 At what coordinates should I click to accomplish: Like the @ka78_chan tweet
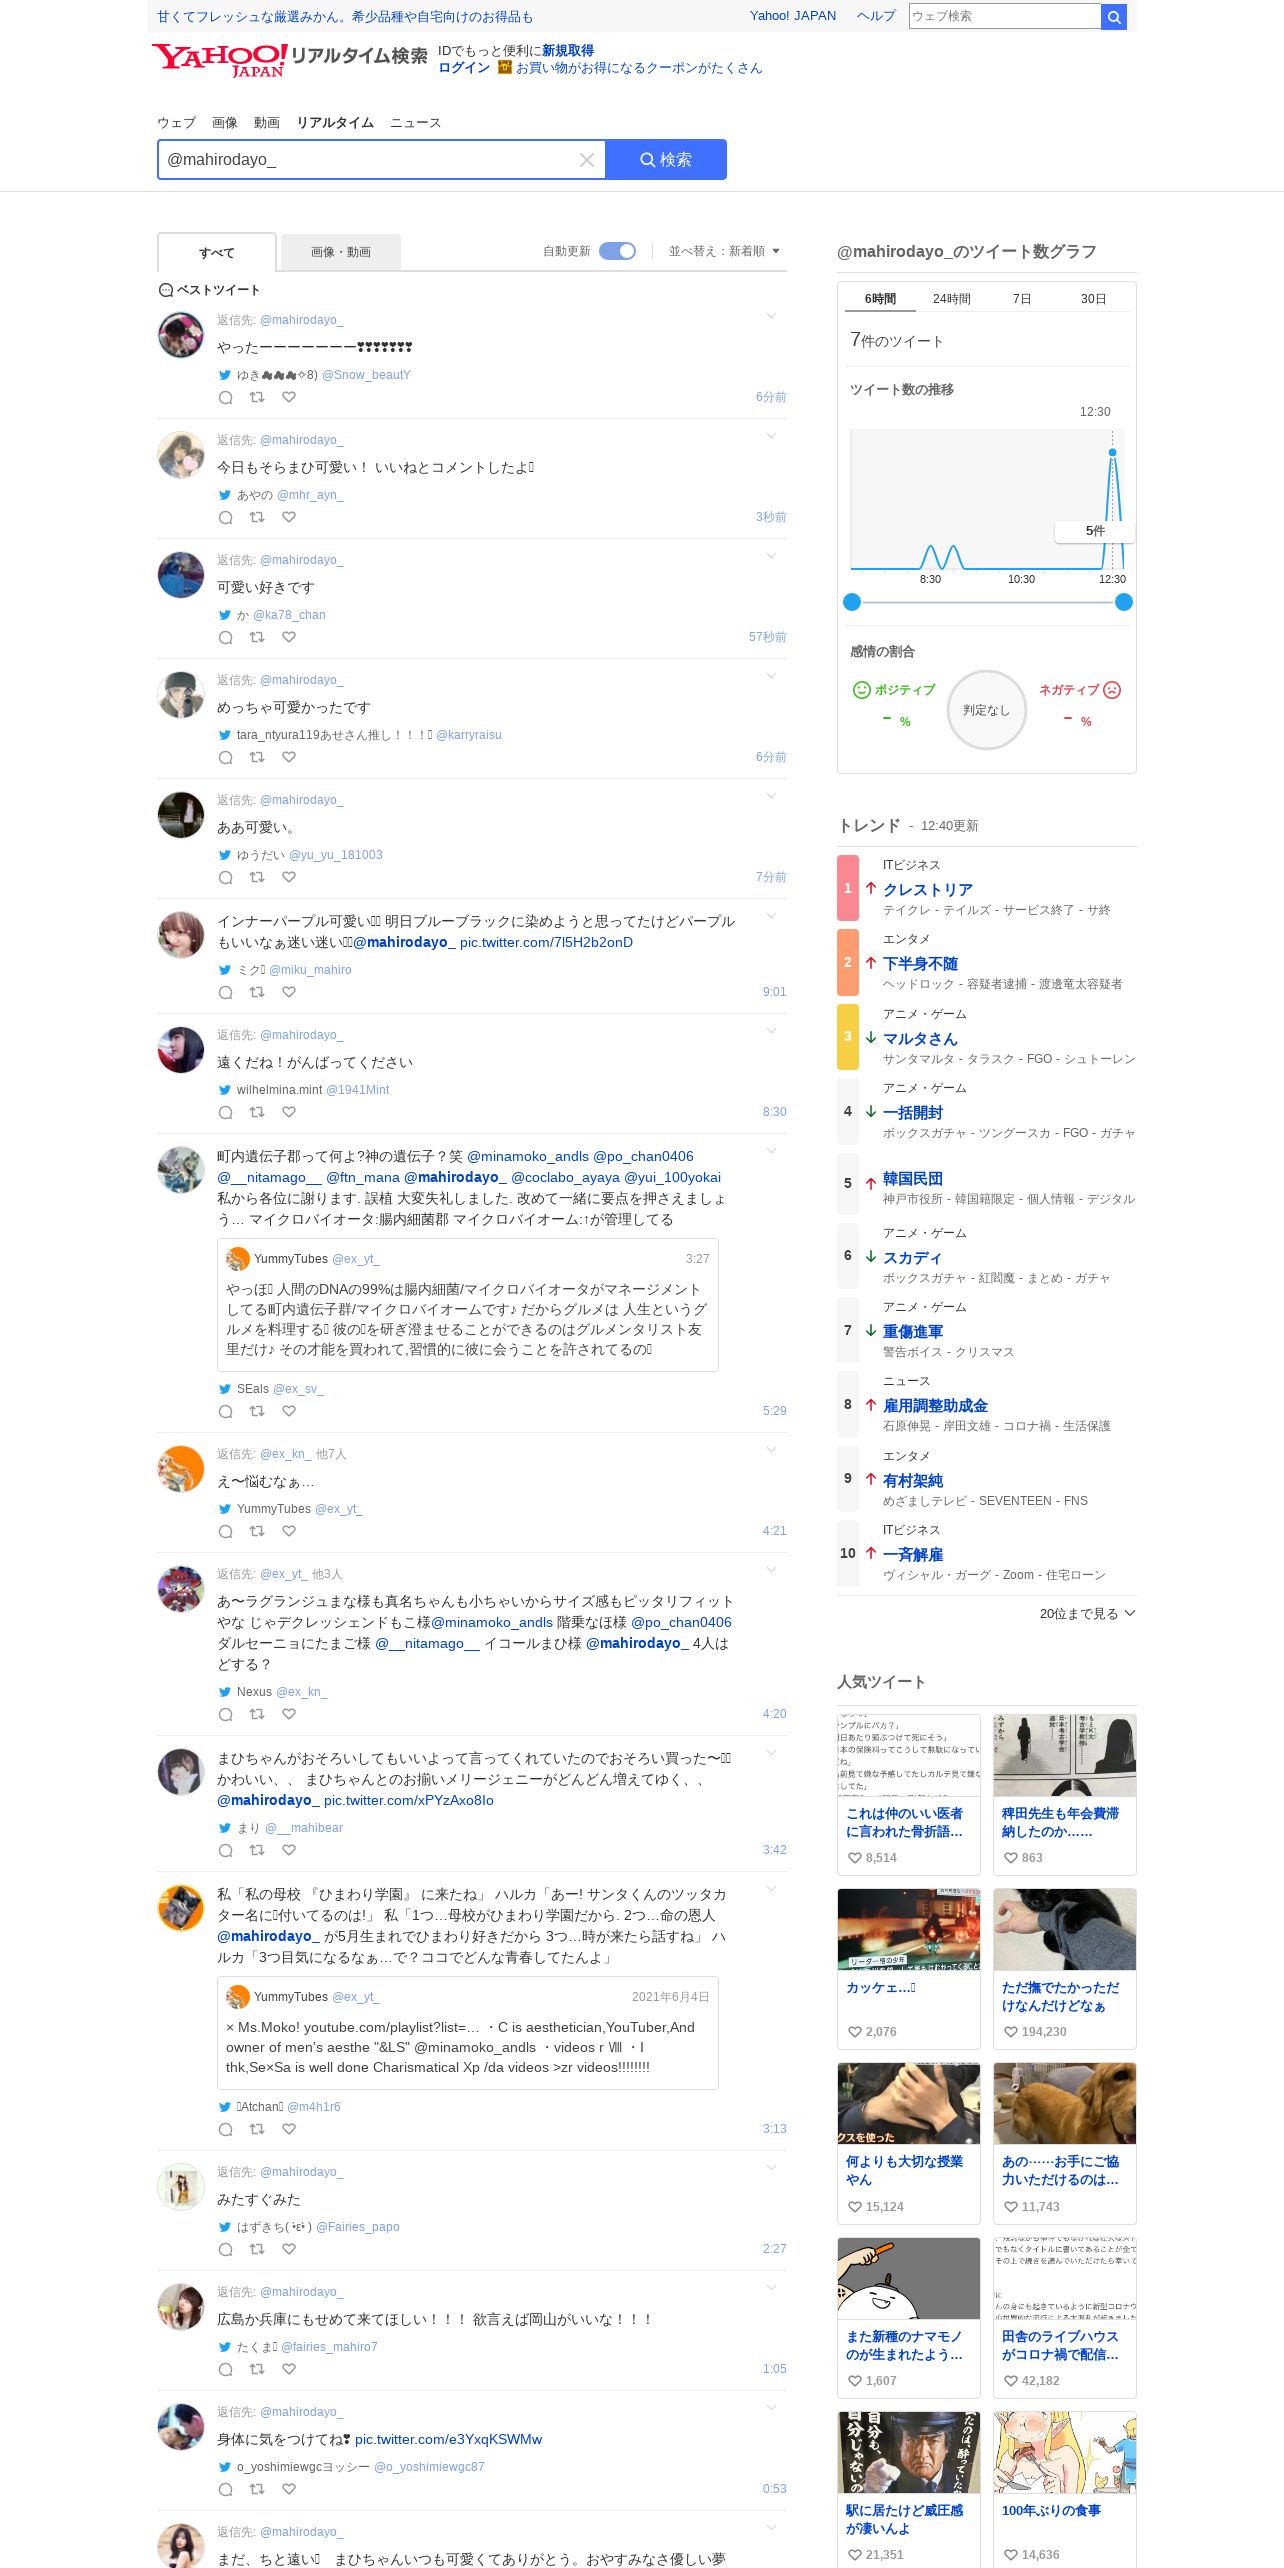point(289,637)
